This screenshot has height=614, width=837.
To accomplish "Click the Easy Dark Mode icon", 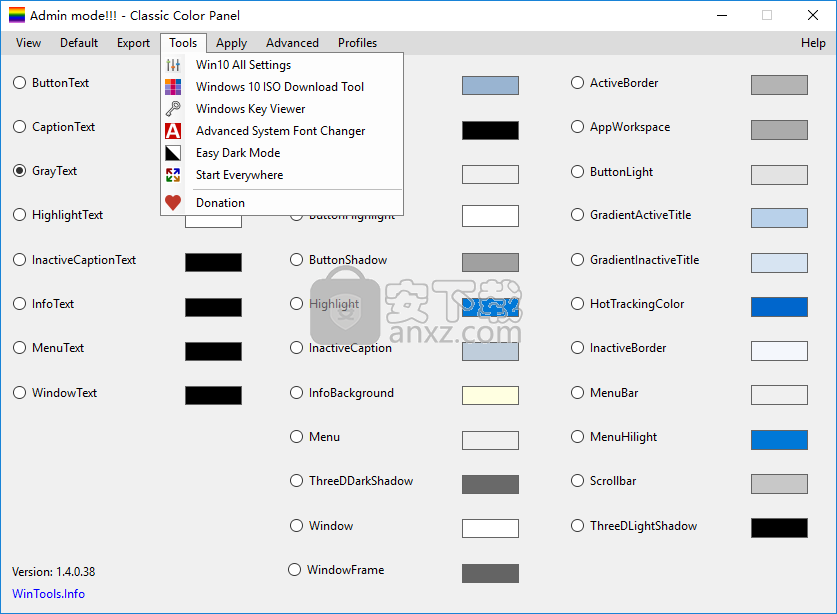I will (x=173, y=153).
